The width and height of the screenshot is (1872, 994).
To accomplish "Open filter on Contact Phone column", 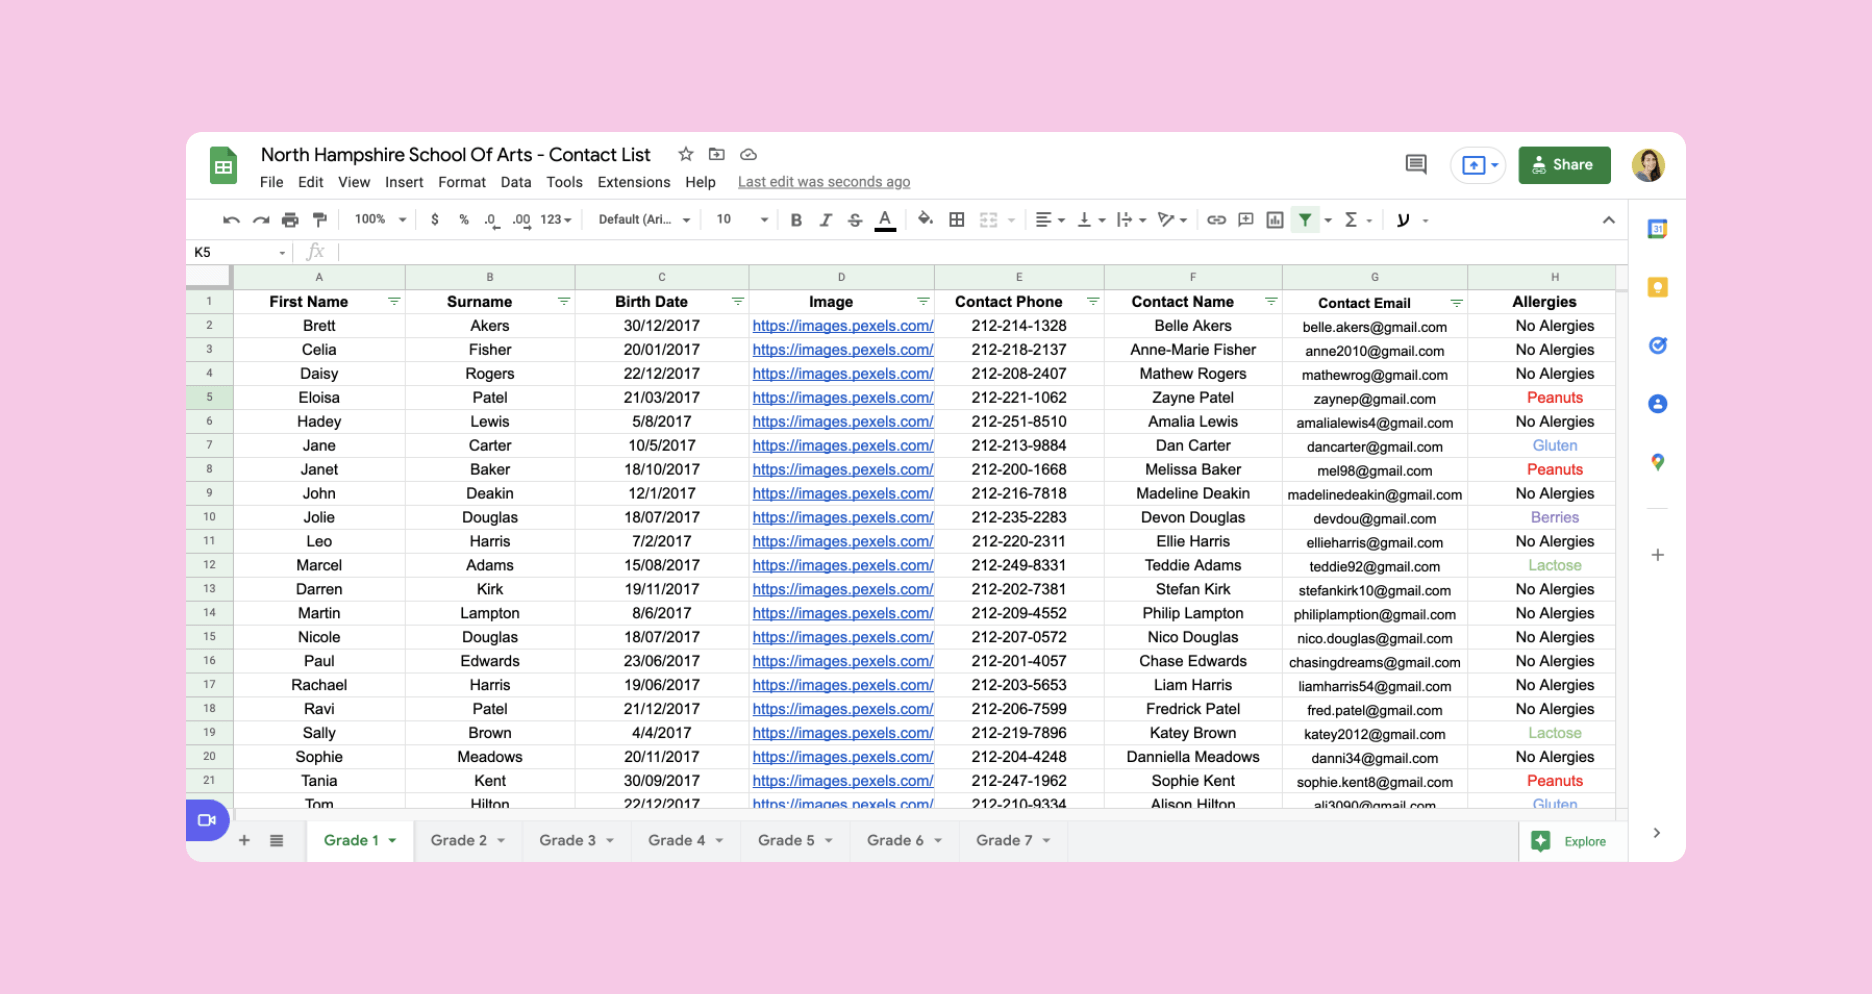I will [1093, 302].
